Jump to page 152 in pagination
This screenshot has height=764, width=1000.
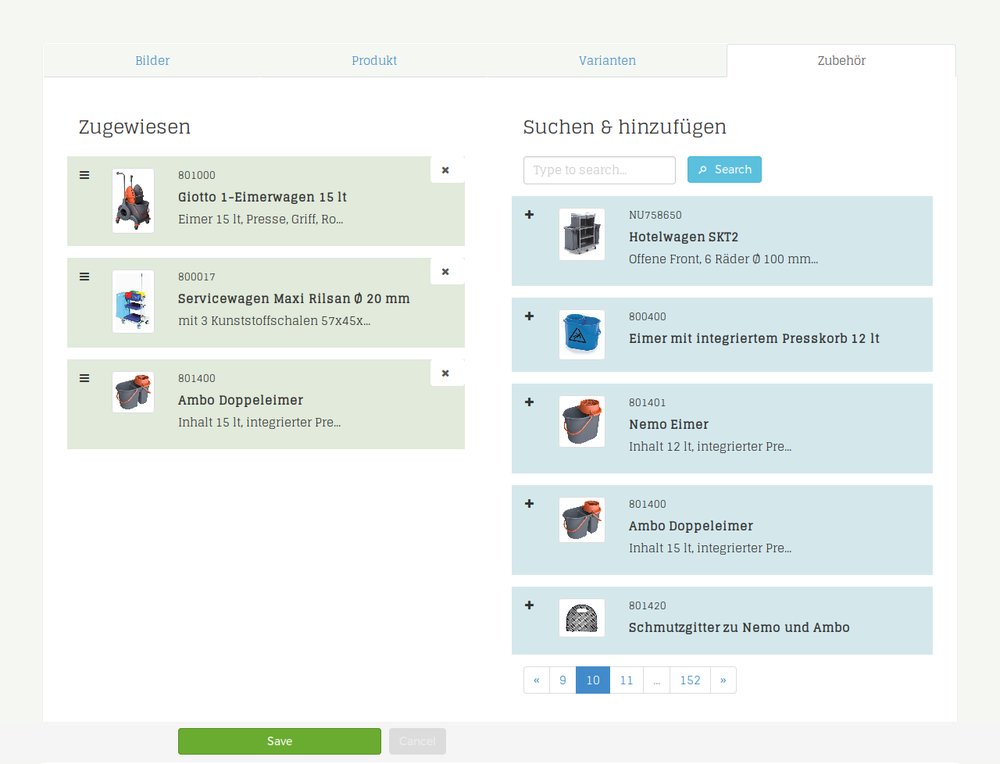click(x=690, y=680)
